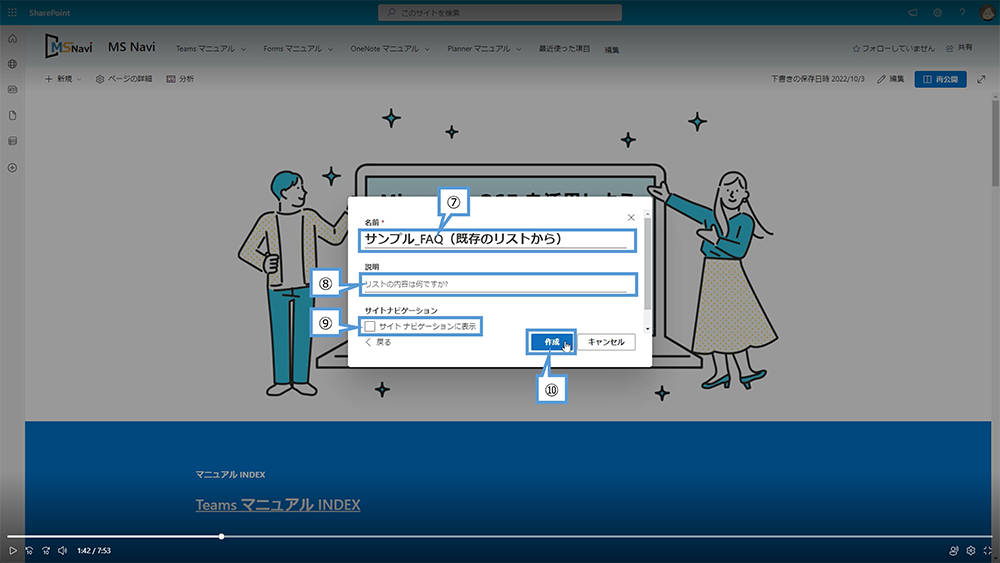The width and height of the screenshot is (1000, 563).
Task: Open the files page icon in left rail
Action: click(12, 115)
